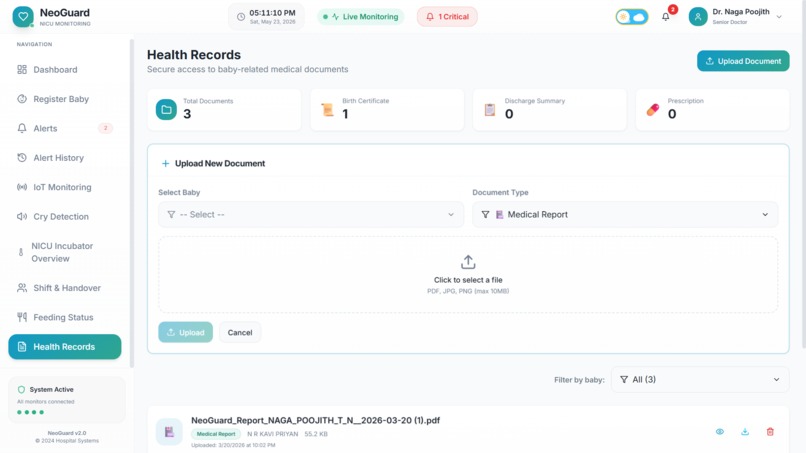Download the NeoGuard_Report PDF file
The width and height of the screenshot is (806, 453).
745,432
